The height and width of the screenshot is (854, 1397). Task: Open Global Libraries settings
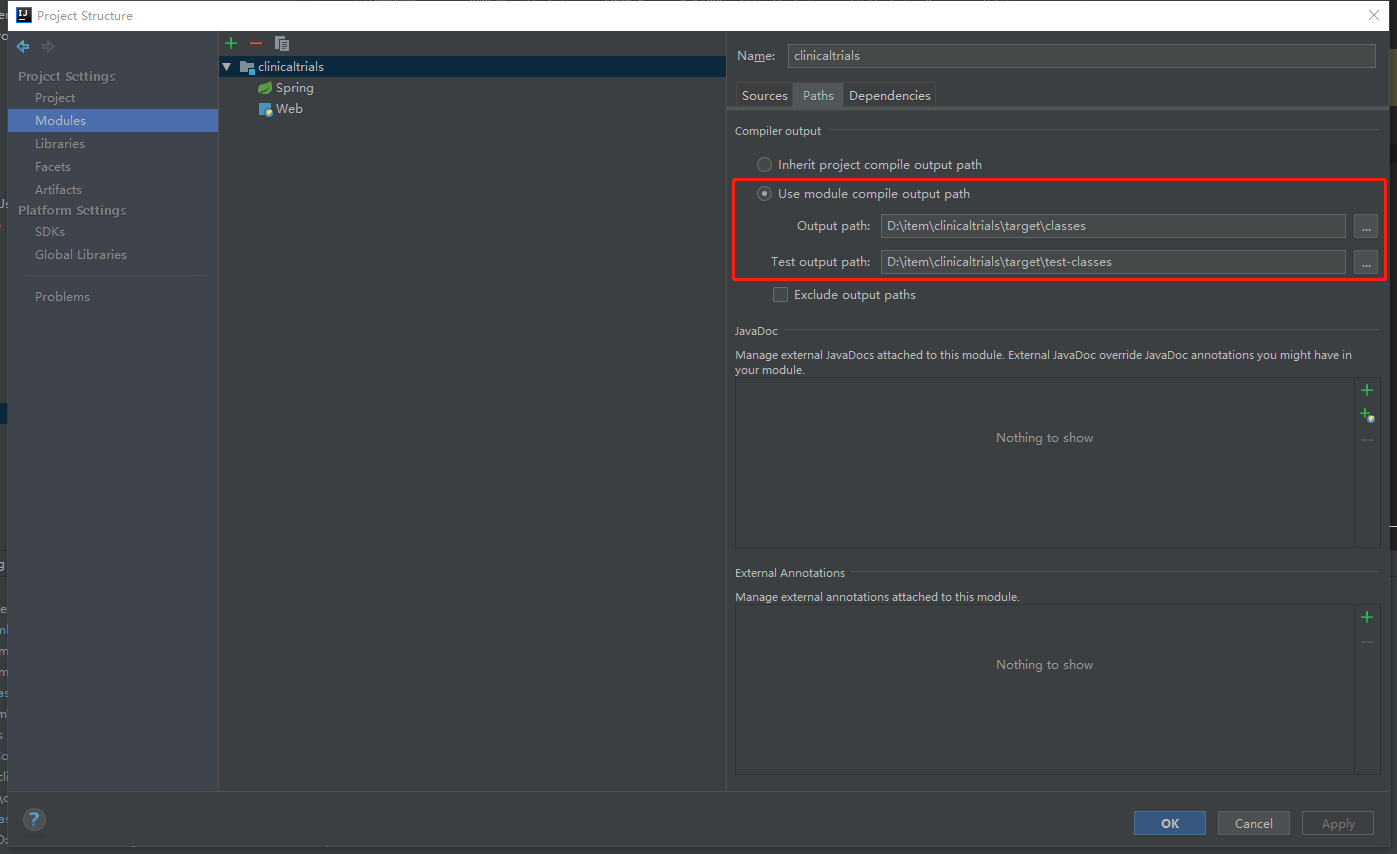point(81,254)
